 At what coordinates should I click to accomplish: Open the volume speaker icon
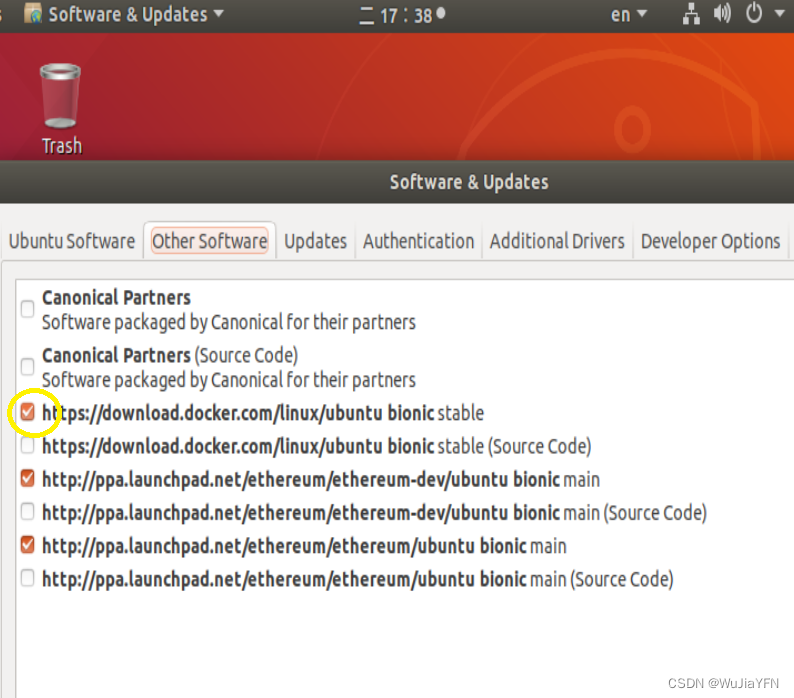tap(722, 14)
